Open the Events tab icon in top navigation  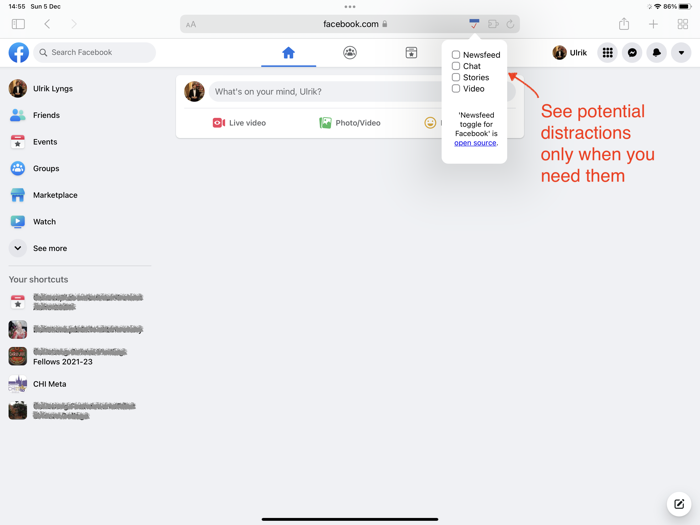click(411, 53)
